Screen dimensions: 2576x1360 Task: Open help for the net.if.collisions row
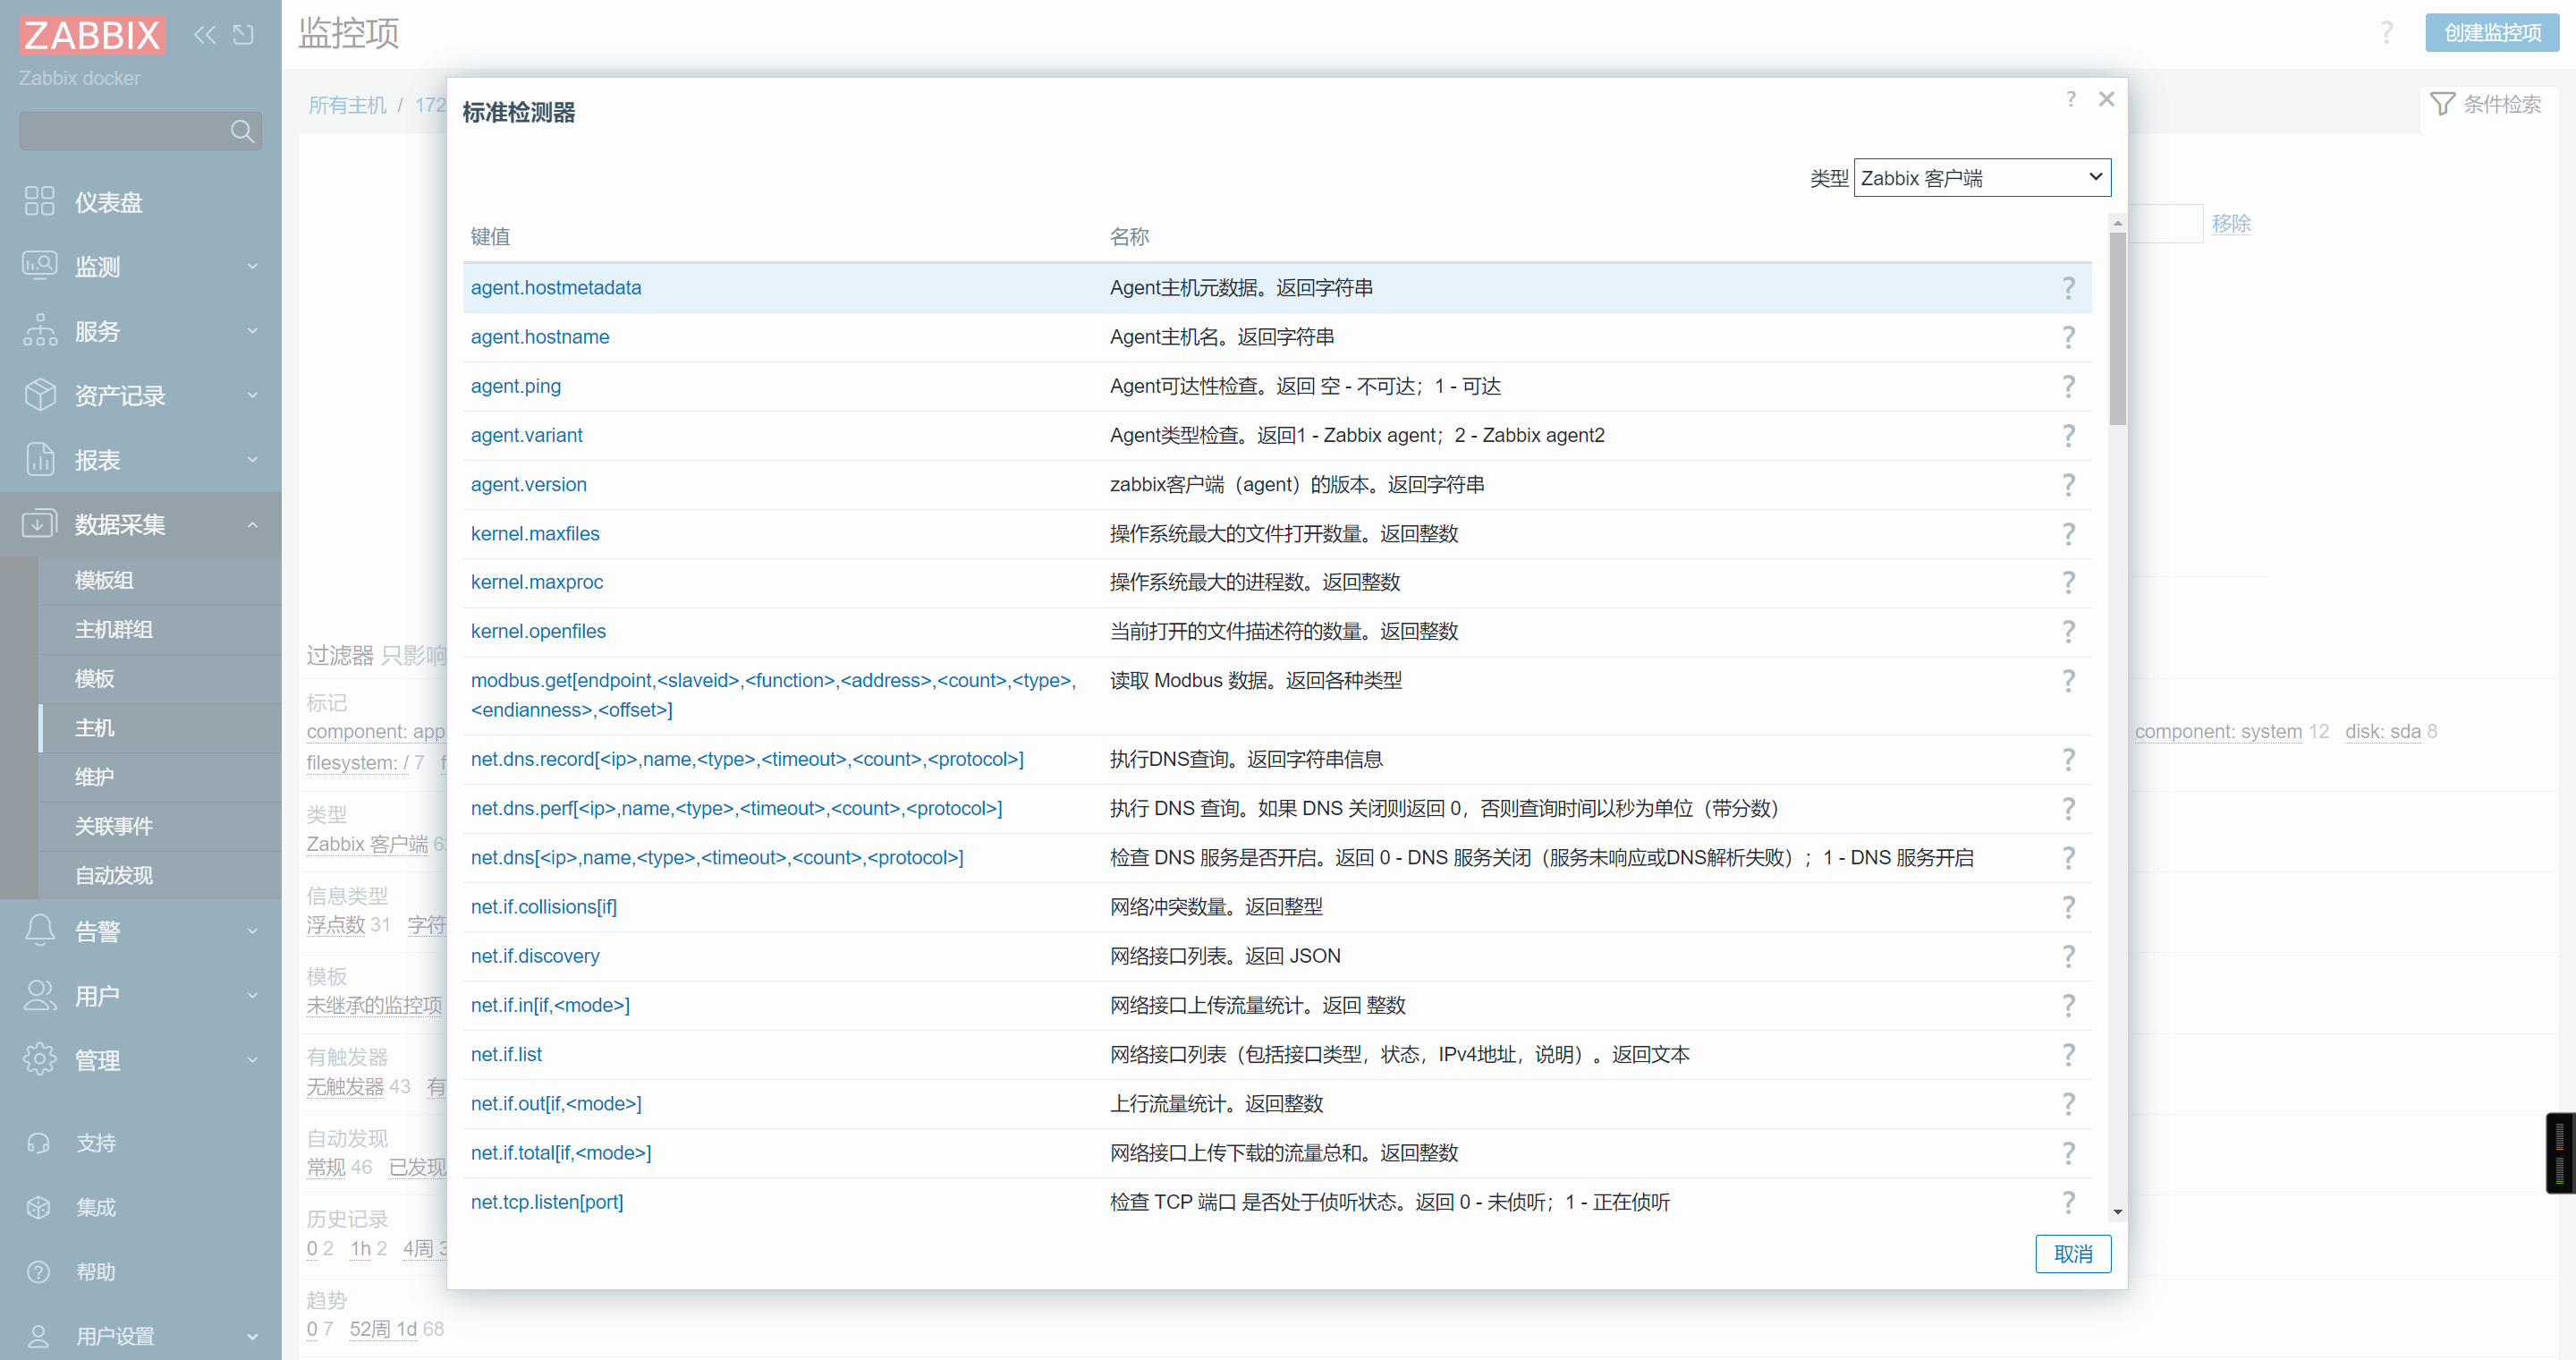[2068, 907]
